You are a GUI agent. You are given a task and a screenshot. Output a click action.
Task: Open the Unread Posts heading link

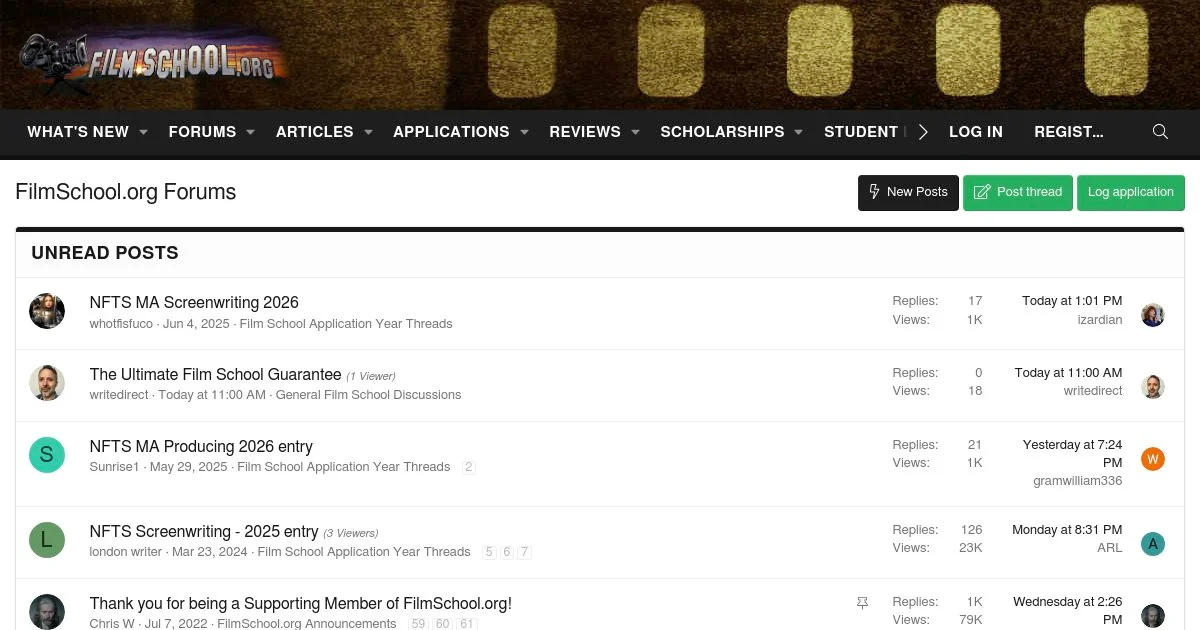click(x=105, y=253)
